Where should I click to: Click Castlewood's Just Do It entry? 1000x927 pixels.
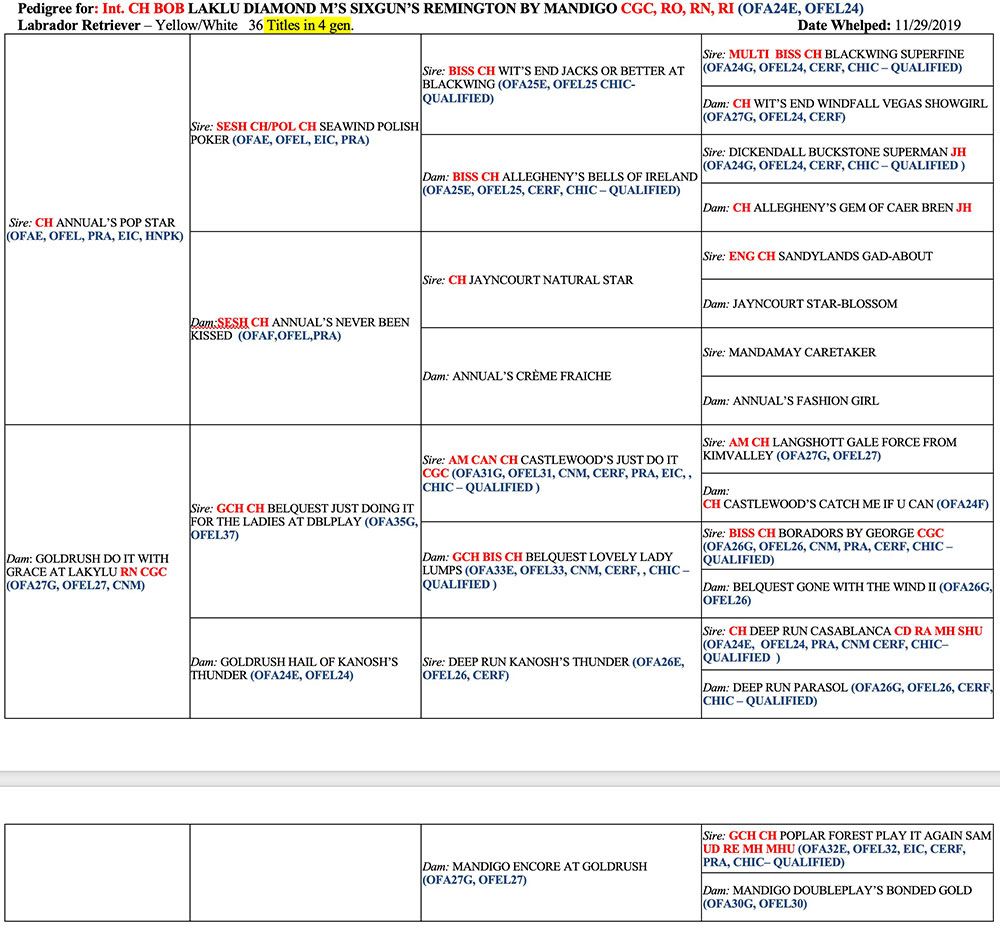[x=559, y=473]
